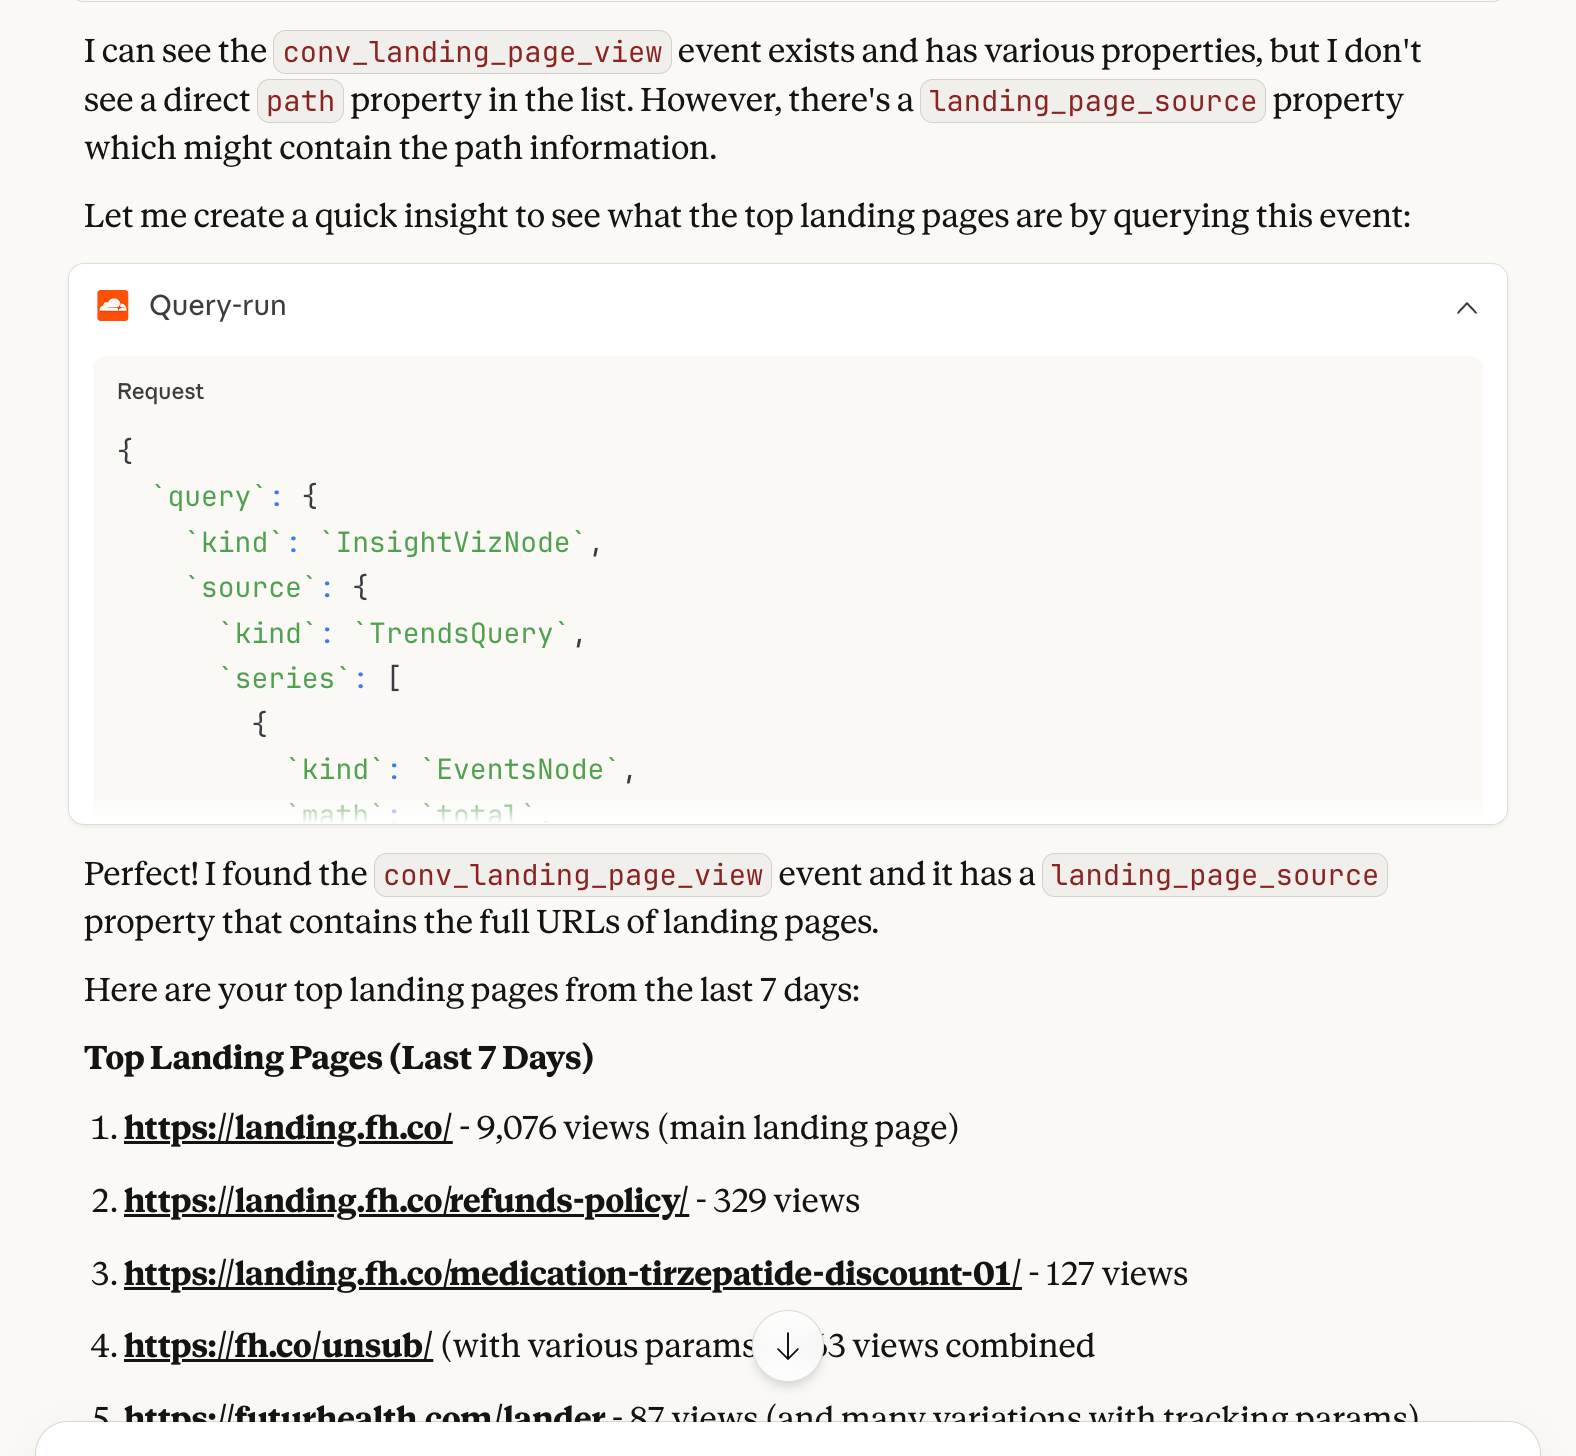The image size is (1576, 1456).
Task: Click the Top Landing Pages (Last 7 Days) heading
Action: [338, 1058]
